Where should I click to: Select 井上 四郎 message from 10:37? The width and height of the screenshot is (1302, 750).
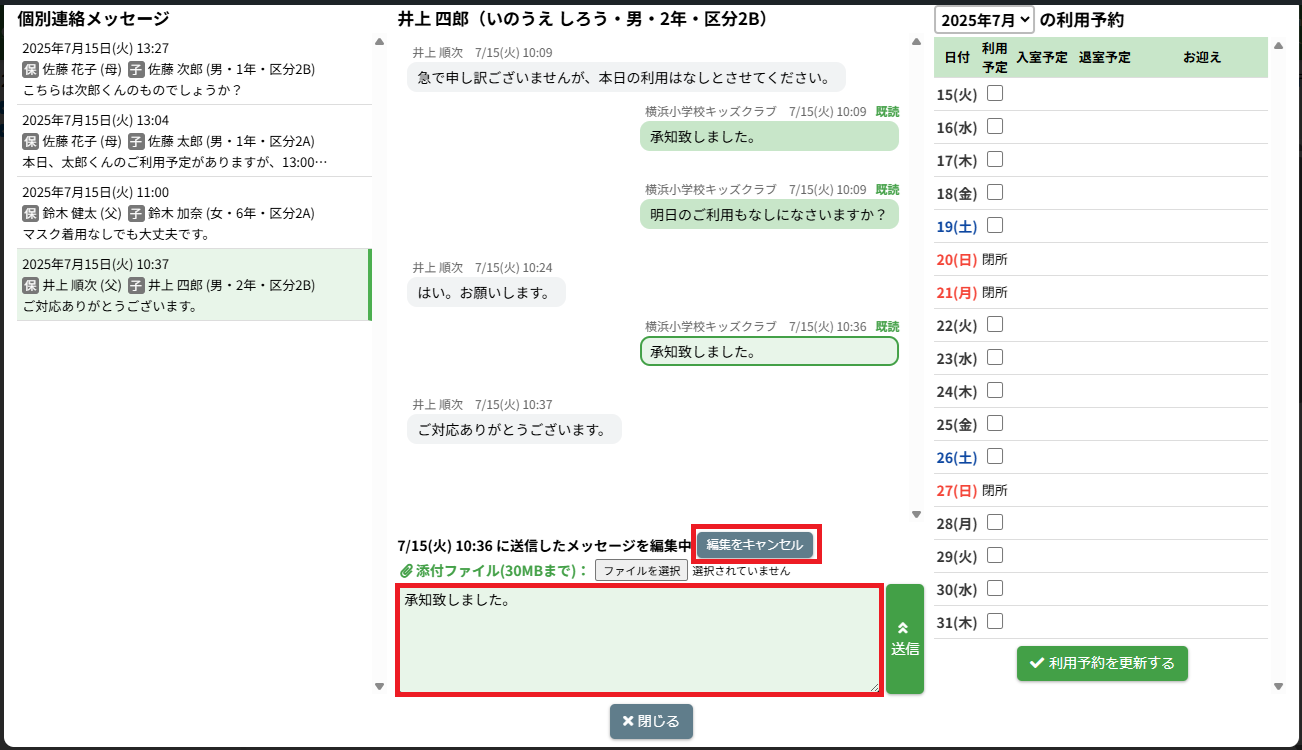(x=194, y=285)
